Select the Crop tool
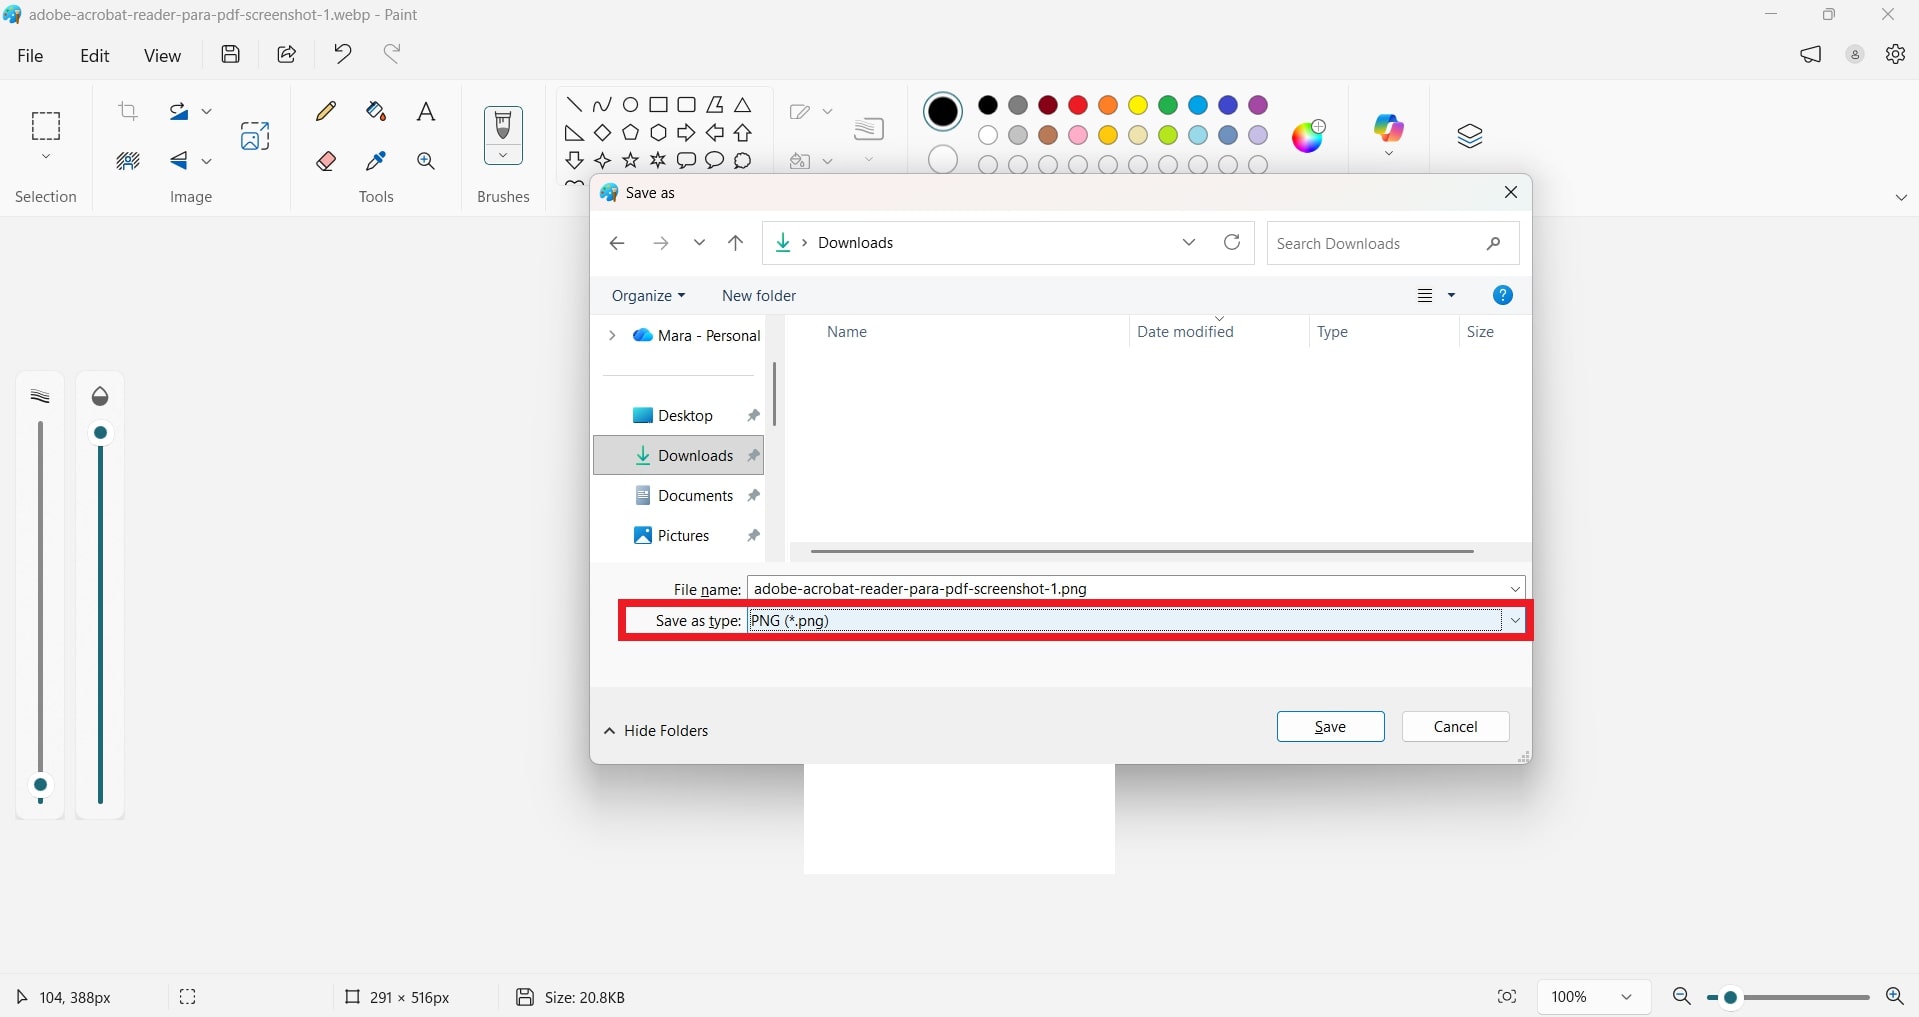 128,111
